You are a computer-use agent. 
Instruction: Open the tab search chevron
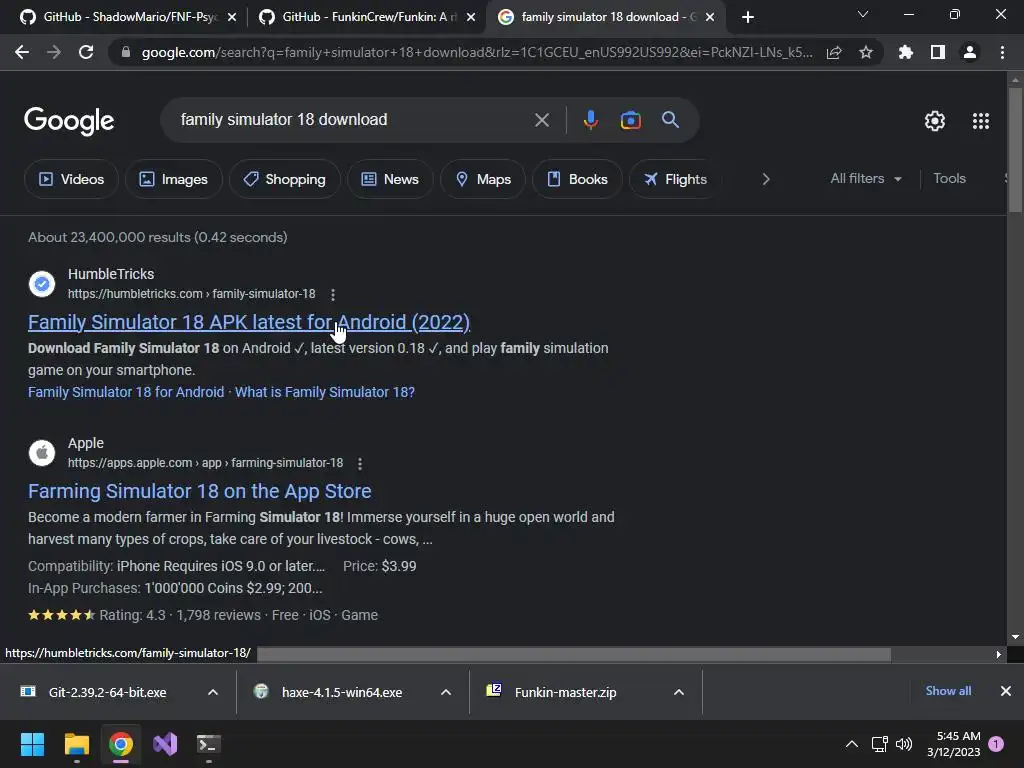pyautogui.click(x=863, y=14)
